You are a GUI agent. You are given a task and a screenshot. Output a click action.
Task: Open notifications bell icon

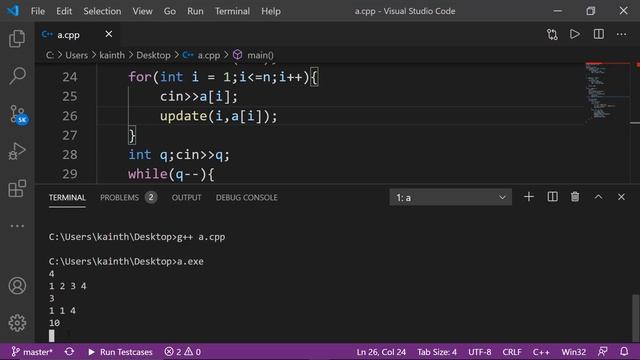624,352
